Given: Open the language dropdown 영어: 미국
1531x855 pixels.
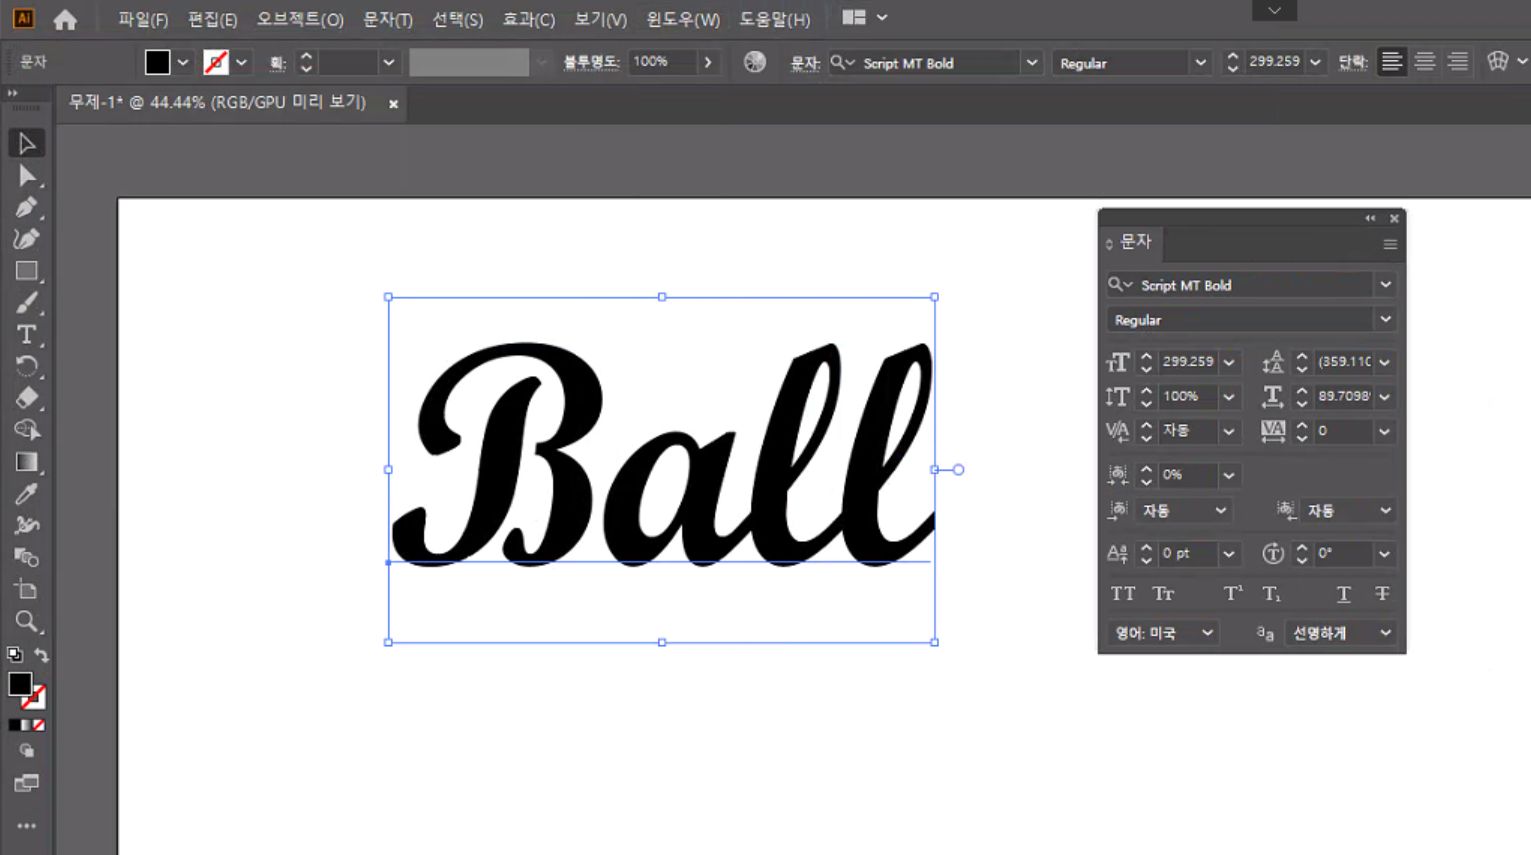Looking at the screenshot, I should (1163, 633).
